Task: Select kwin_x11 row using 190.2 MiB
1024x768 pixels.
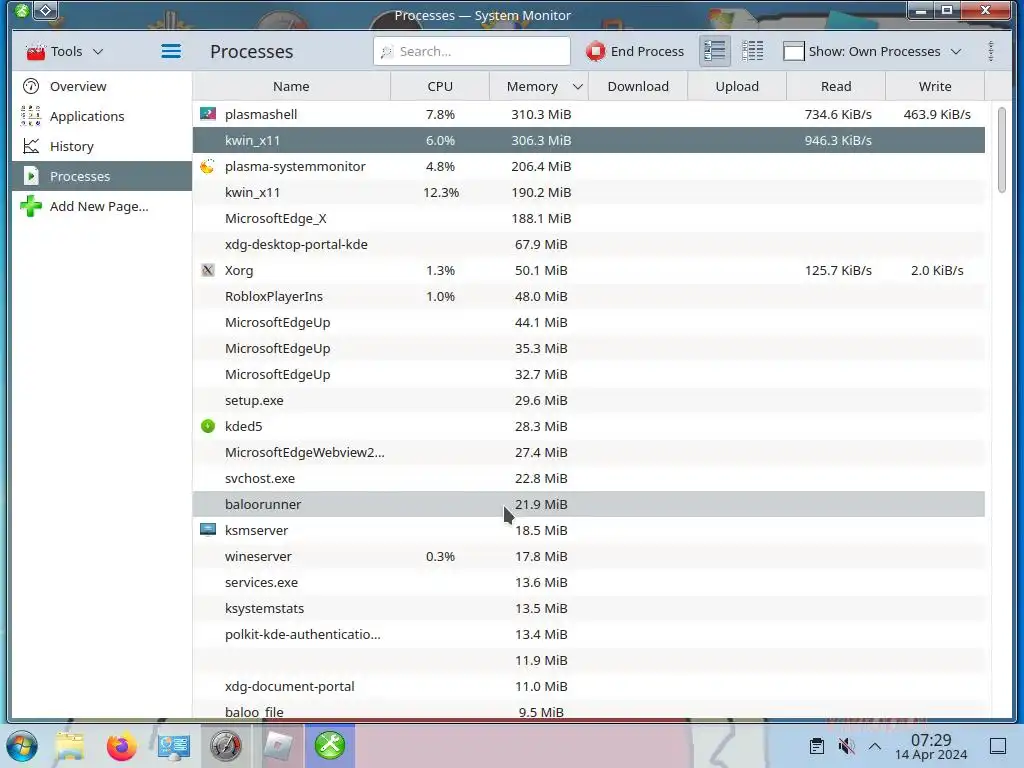Action: (588, 193)
